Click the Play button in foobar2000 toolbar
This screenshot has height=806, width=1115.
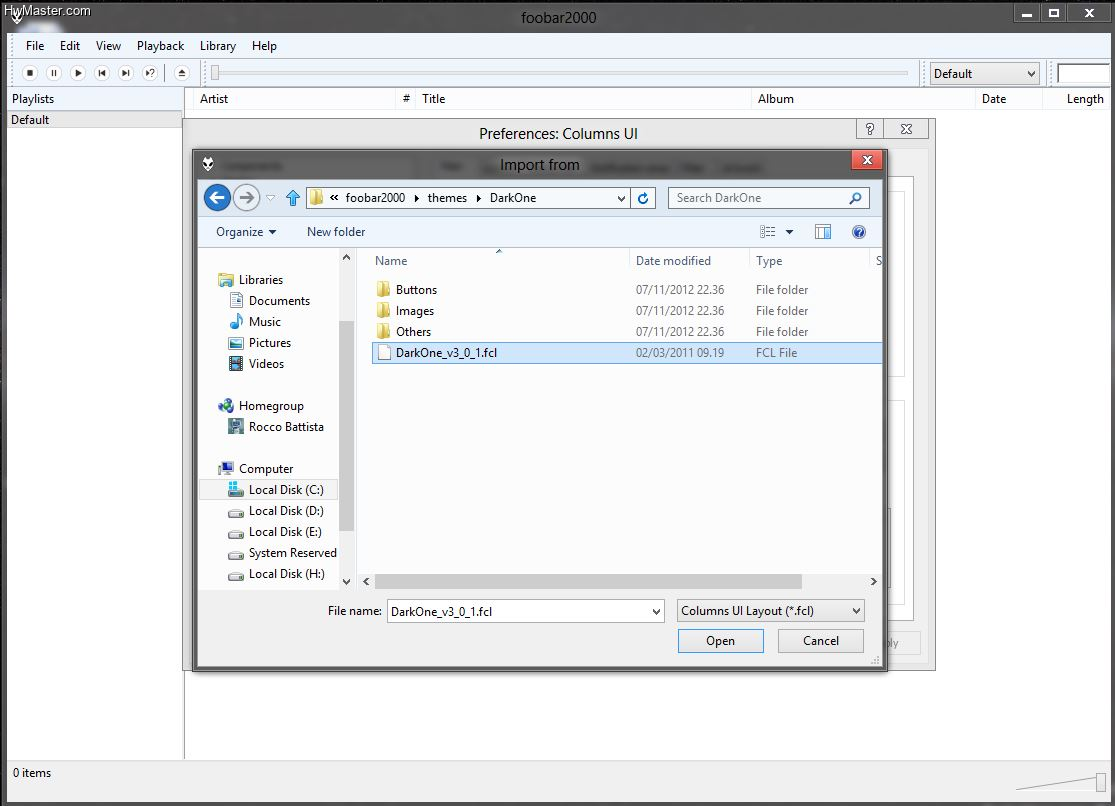pyautogui.click(x=78, y=73)
